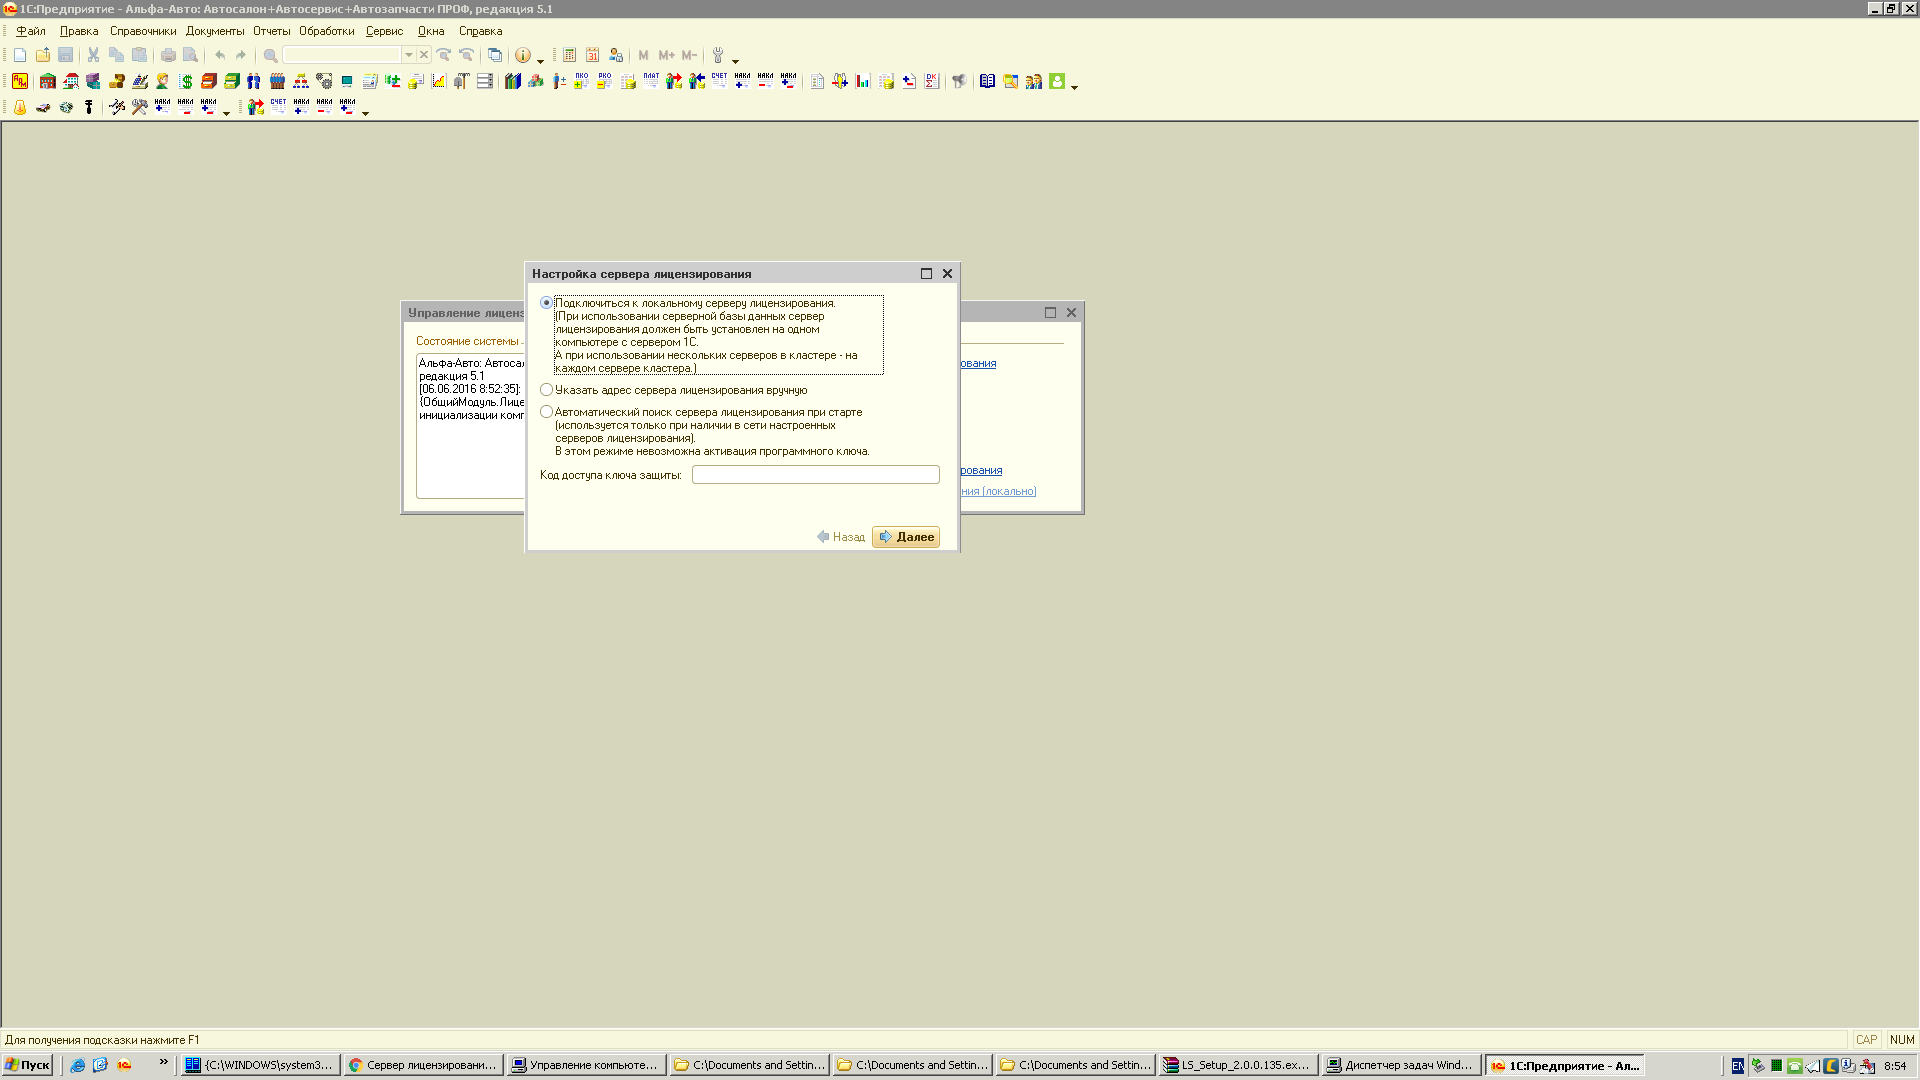Open the Отчеты menu

(x=272, y=31)
